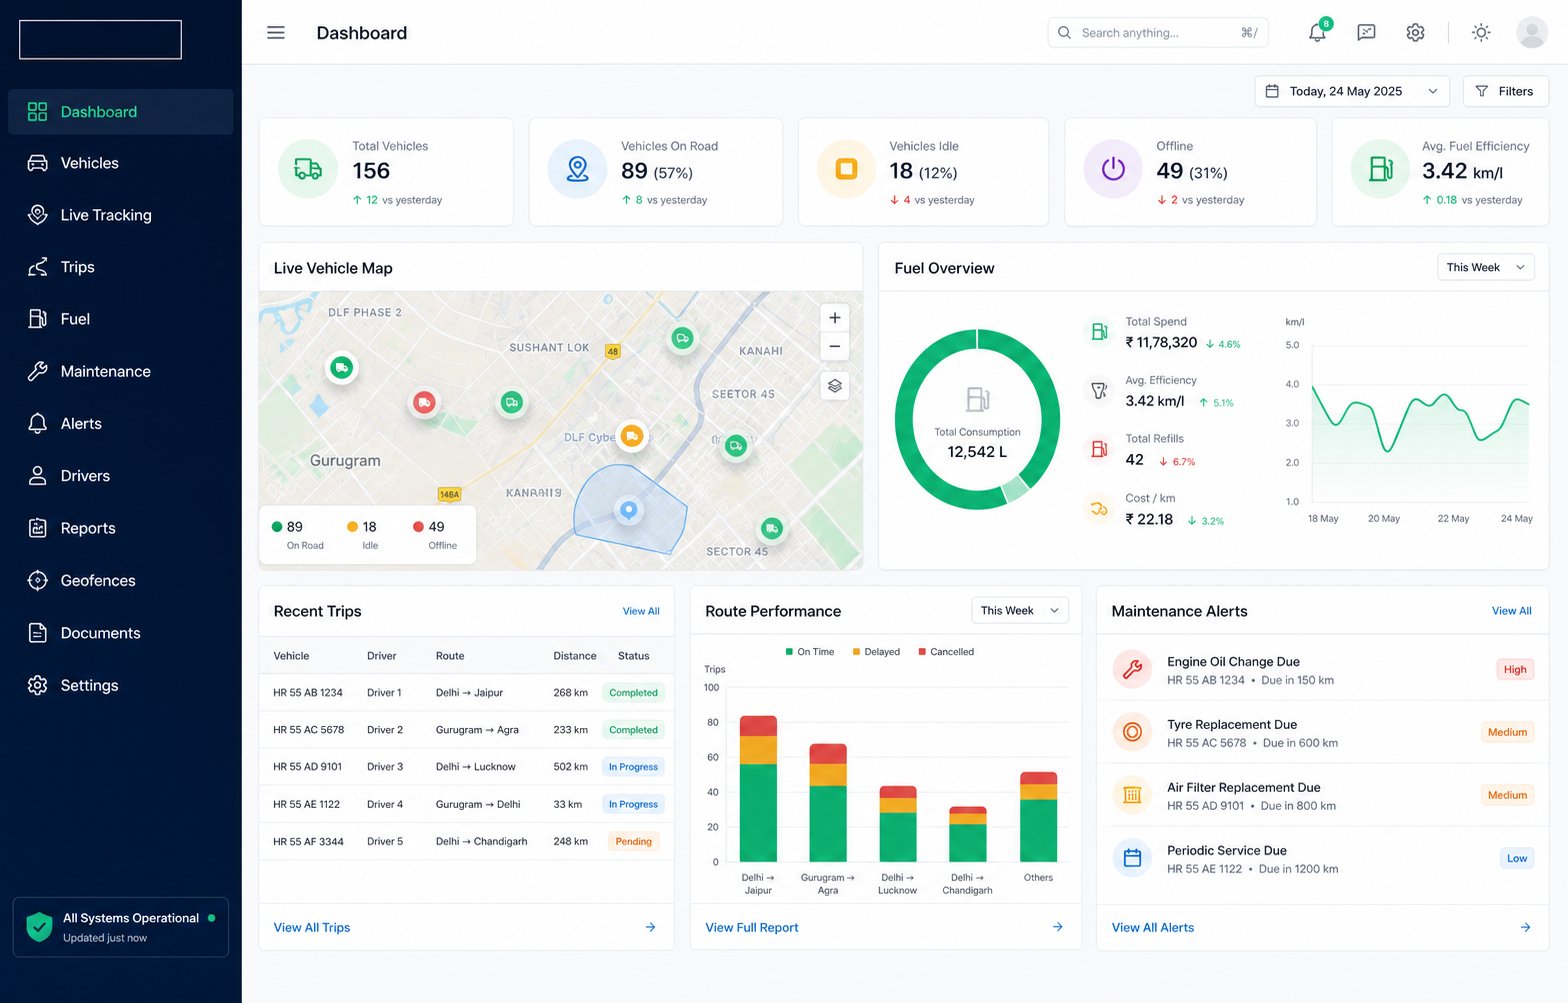Click green vehicle marker near Sector 45 bottom
Image resolution: width=1568 pixels, height=1003 pixels.
pyautogui.click(x=771, y=528)
